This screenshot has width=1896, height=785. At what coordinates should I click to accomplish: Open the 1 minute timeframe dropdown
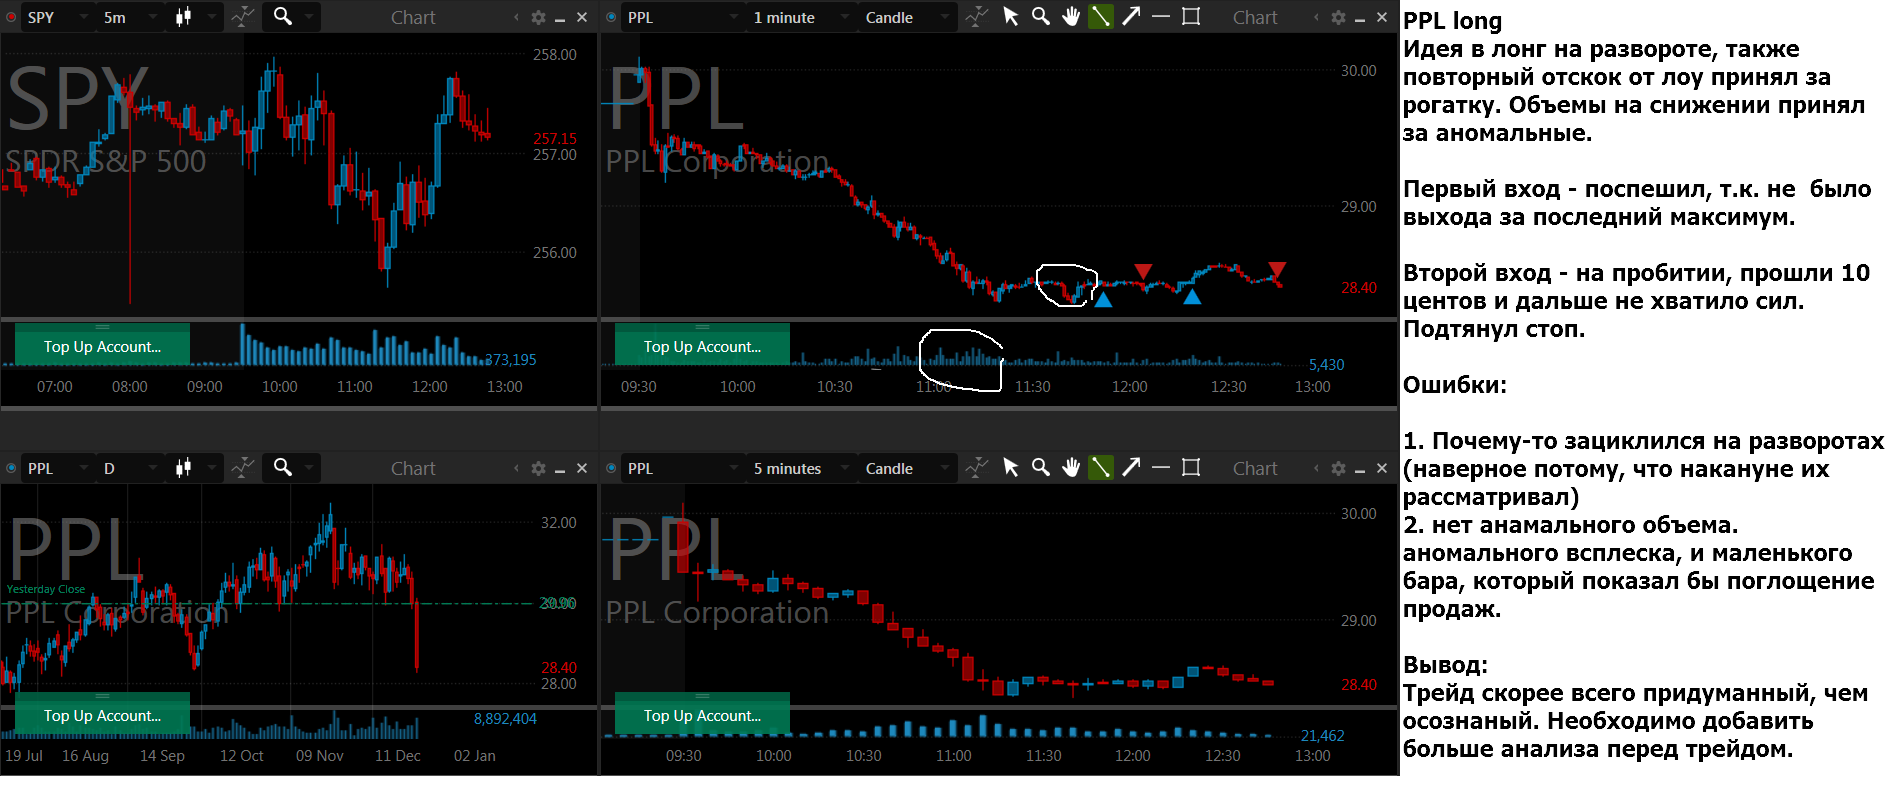800,17
